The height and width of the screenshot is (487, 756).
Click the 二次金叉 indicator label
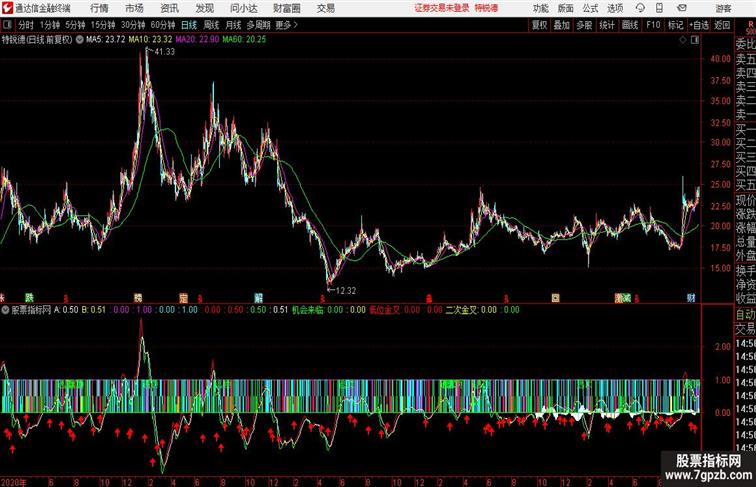tap(461, 310)
